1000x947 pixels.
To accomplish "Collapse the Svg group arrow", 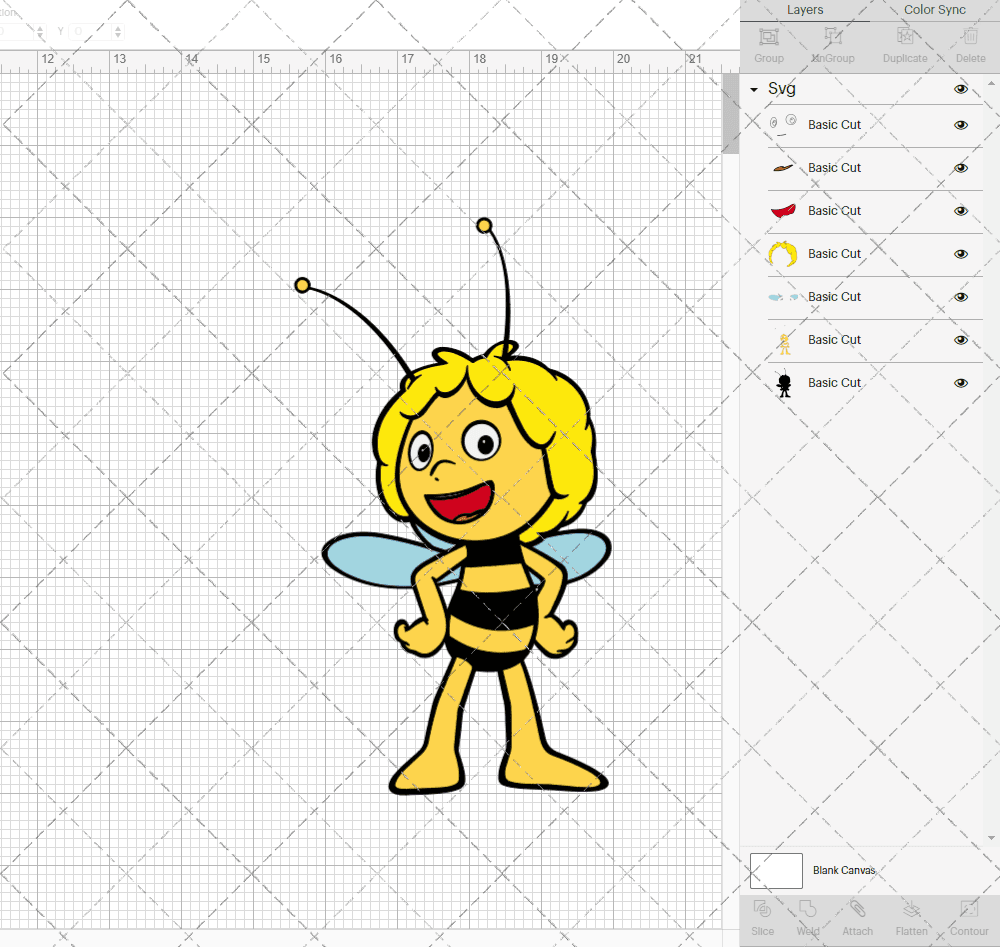I will [754, 90].
